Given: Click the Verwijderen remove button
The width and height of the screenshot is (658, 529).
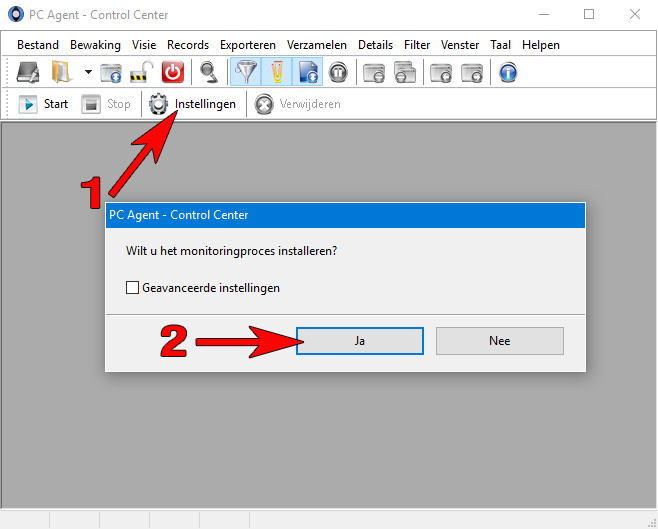Looking at the screenshot, I should click(x=298, y=104).
